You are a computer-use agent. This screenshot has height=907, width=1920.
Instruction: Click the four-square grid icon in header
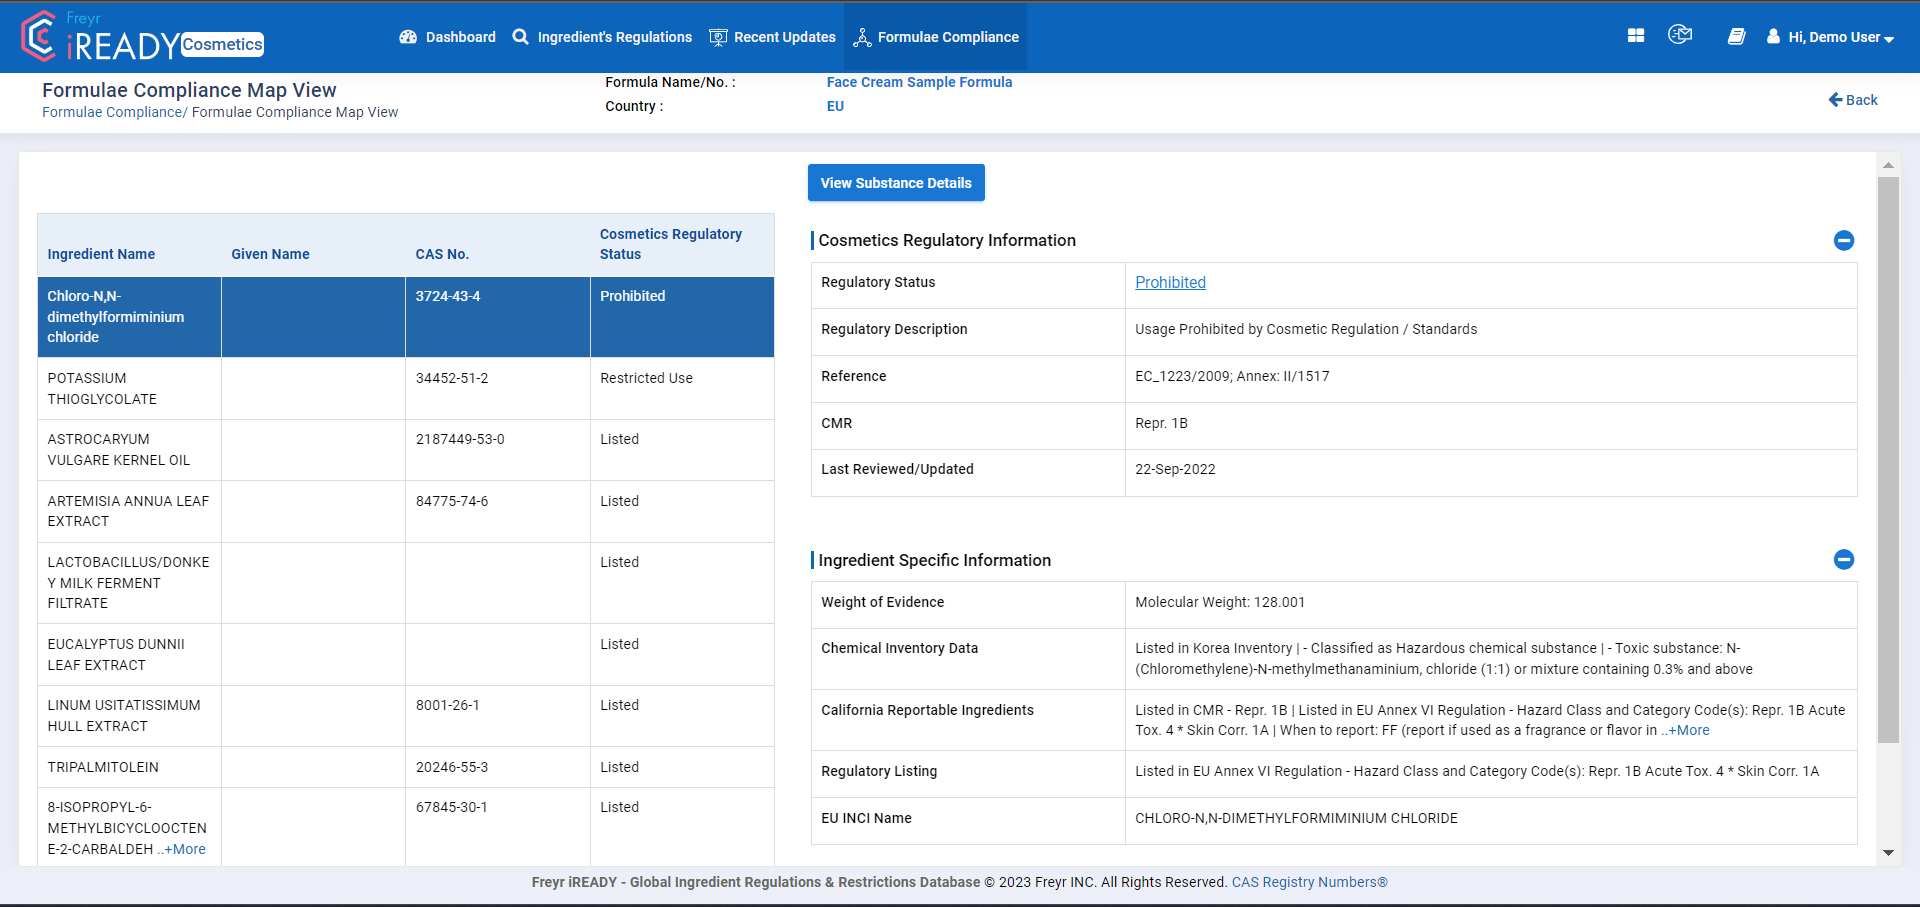tap(1636, 36)
